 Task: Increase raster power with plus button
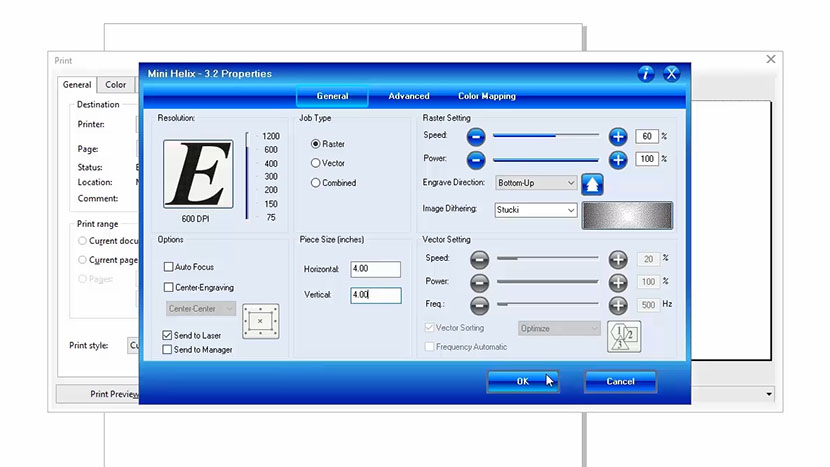618,159
